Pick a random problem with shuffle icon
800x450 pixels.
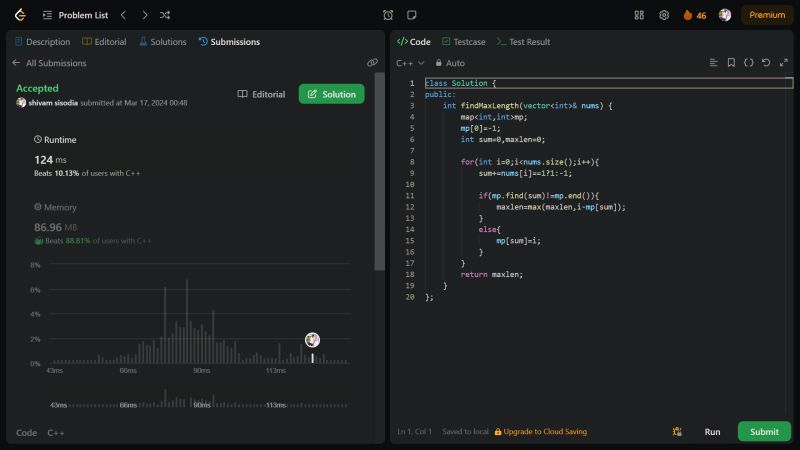click(165, 15)
